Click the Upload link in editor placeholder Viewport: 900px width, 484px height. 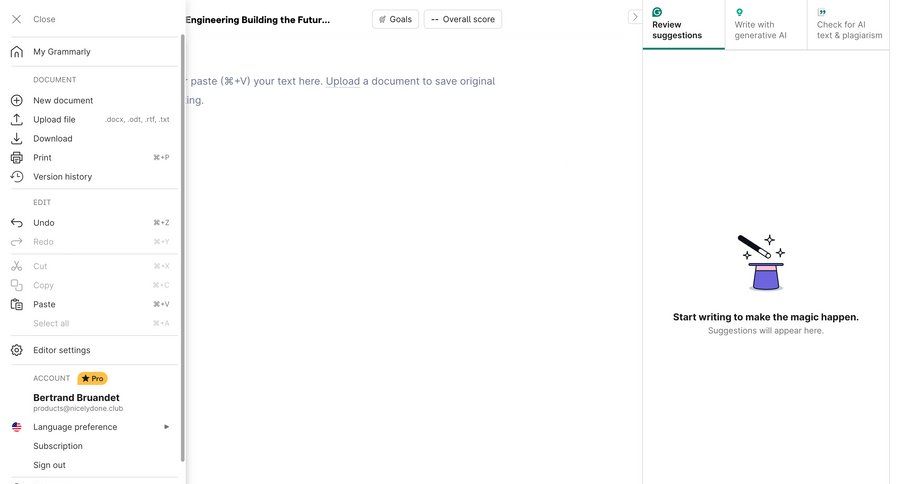(x=343, y=82)
